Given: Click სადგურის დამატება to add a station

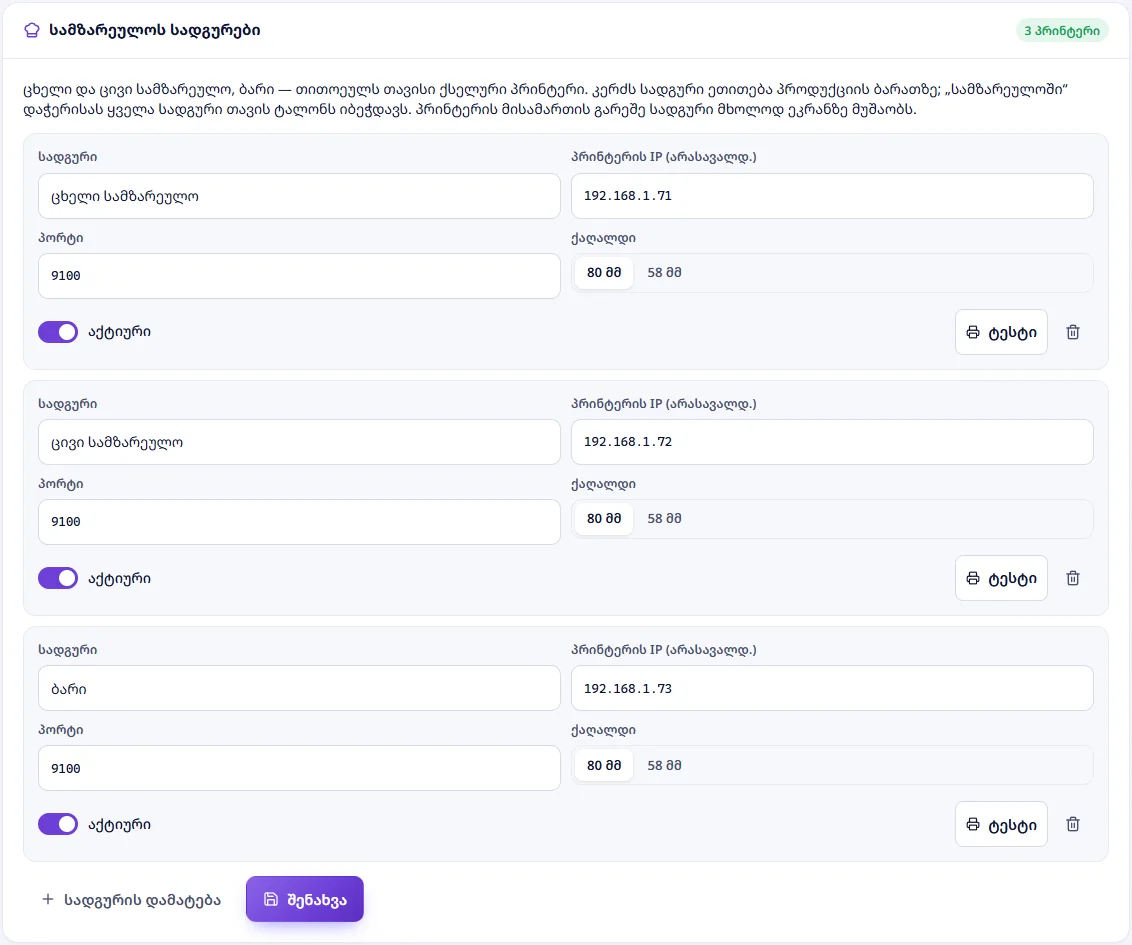Looking at the screenshot, I should tap(131, 900).
